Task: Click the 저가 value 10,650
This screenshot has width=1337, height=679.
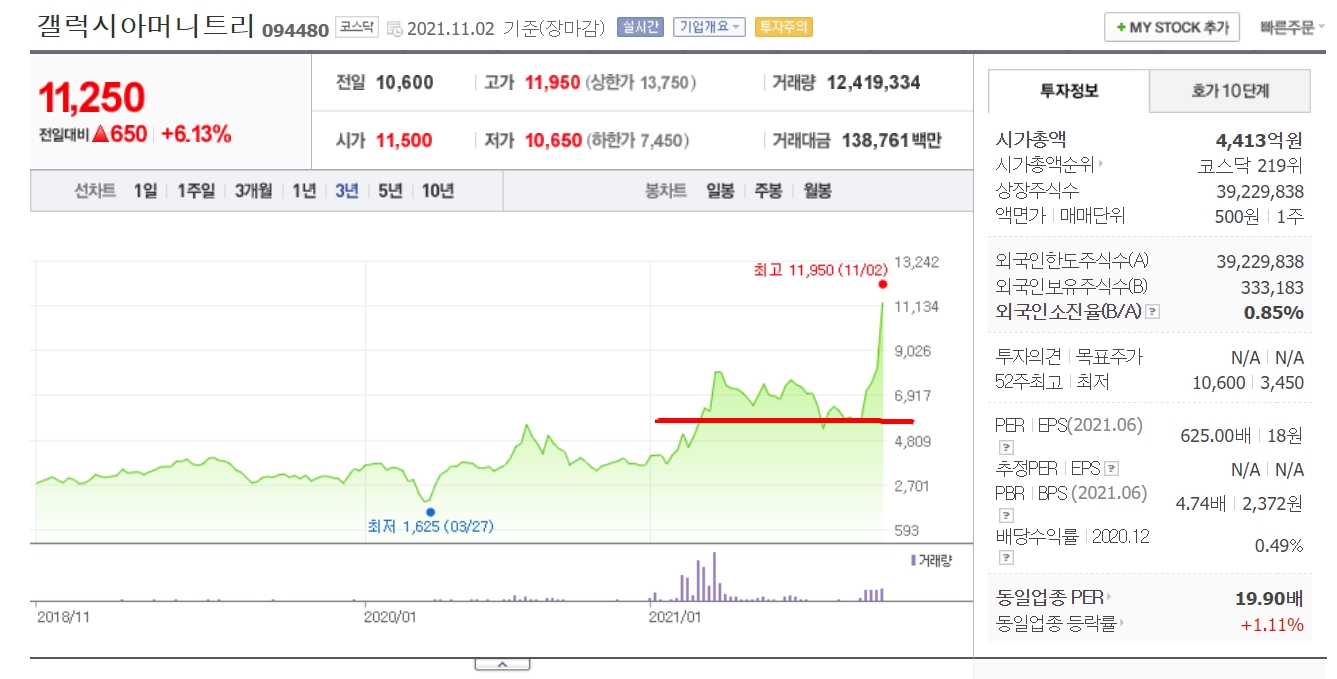Action: 553,140
